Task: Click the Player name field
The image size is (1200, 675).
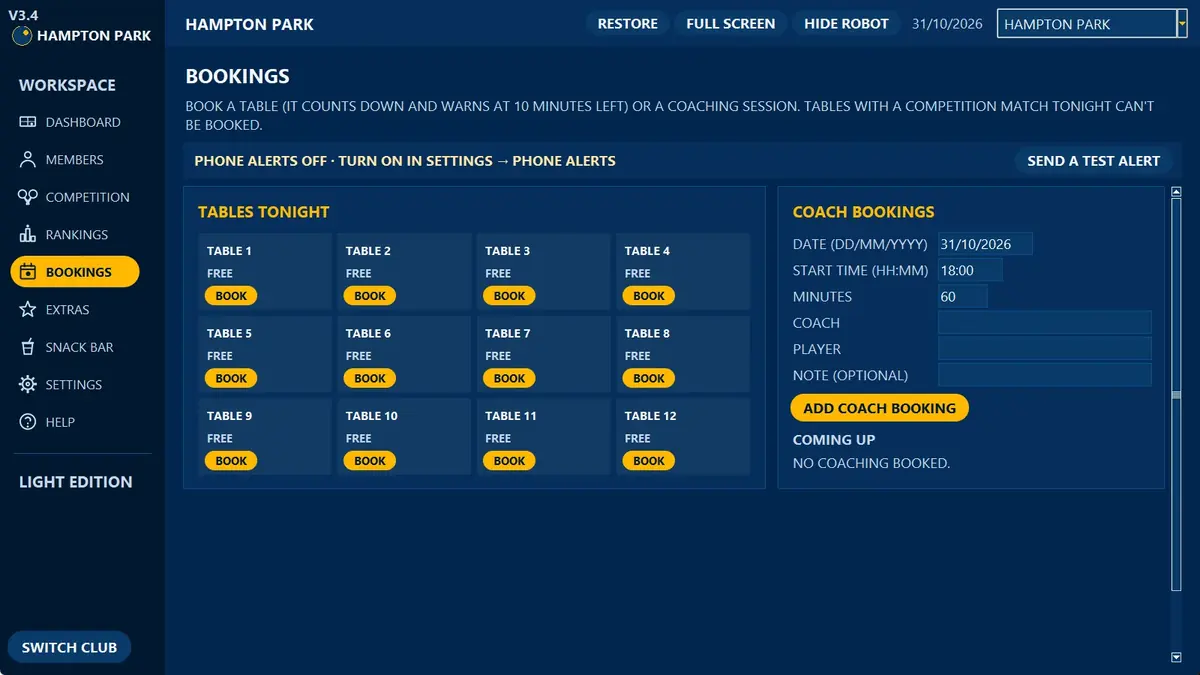Action: point(1045,348)
